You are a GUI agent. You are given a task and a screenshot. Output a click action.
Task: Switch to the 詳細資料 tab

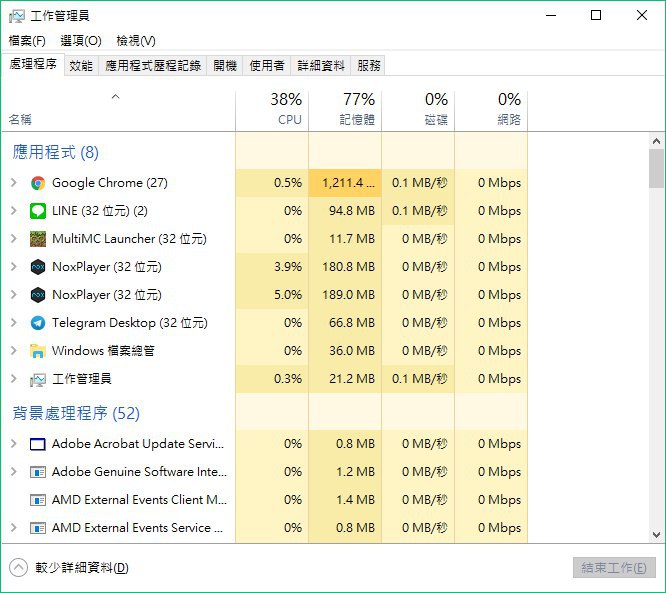[321, 65]
